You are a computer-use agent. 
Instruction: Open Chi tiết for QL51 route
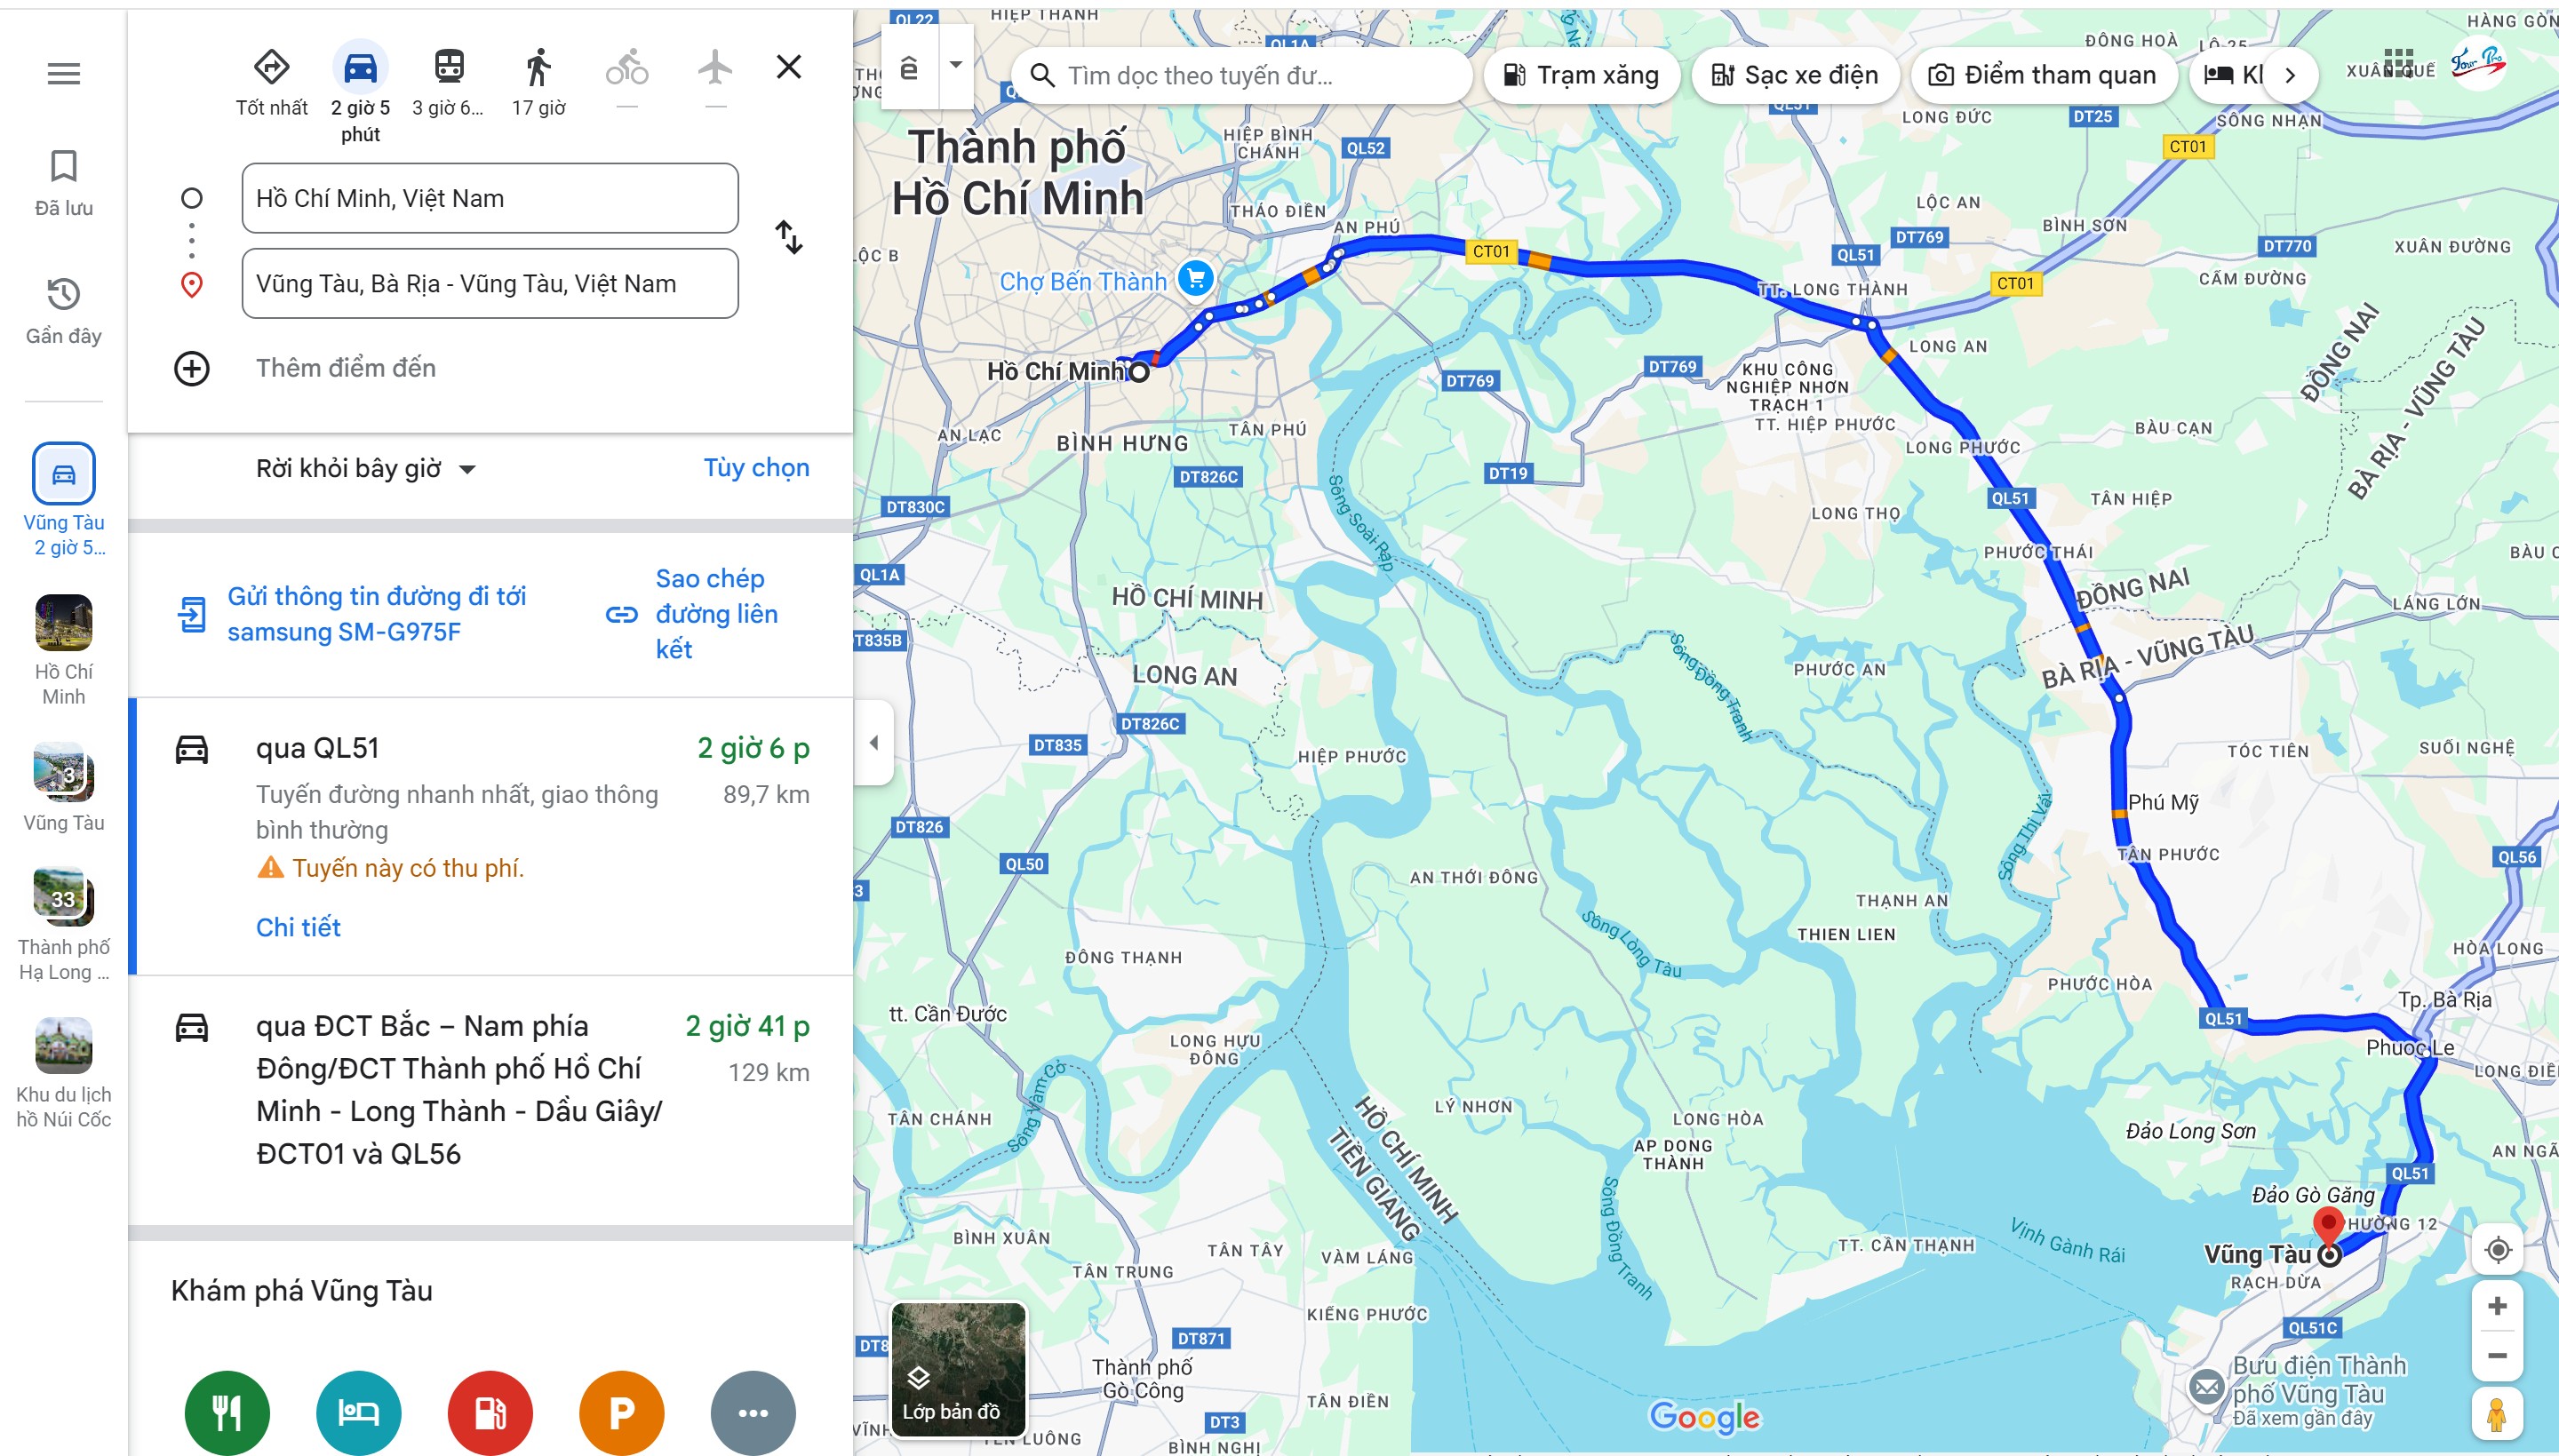[x=298, y=927]
